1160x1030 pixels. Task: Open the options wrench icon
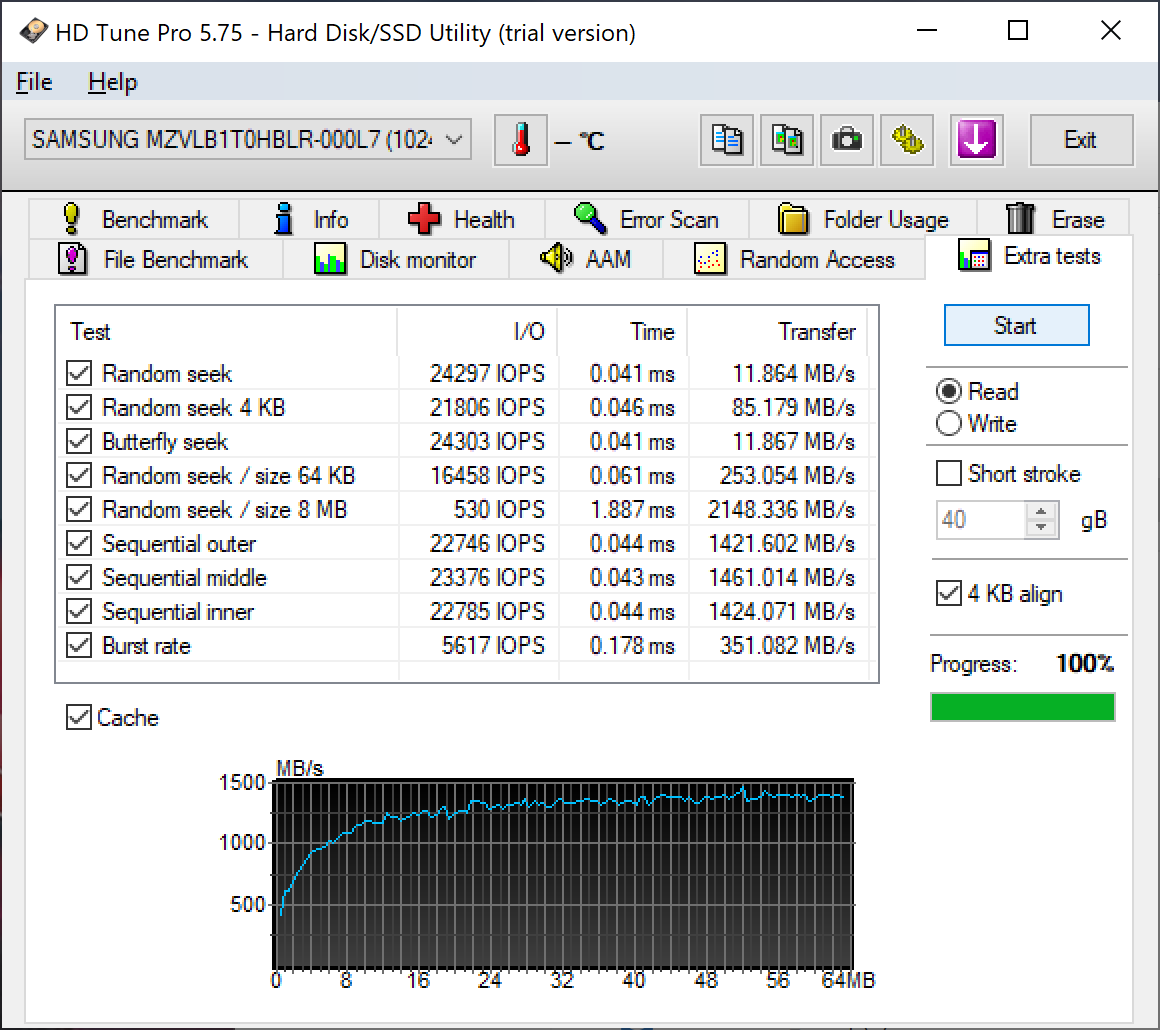(x=907, y=140)
